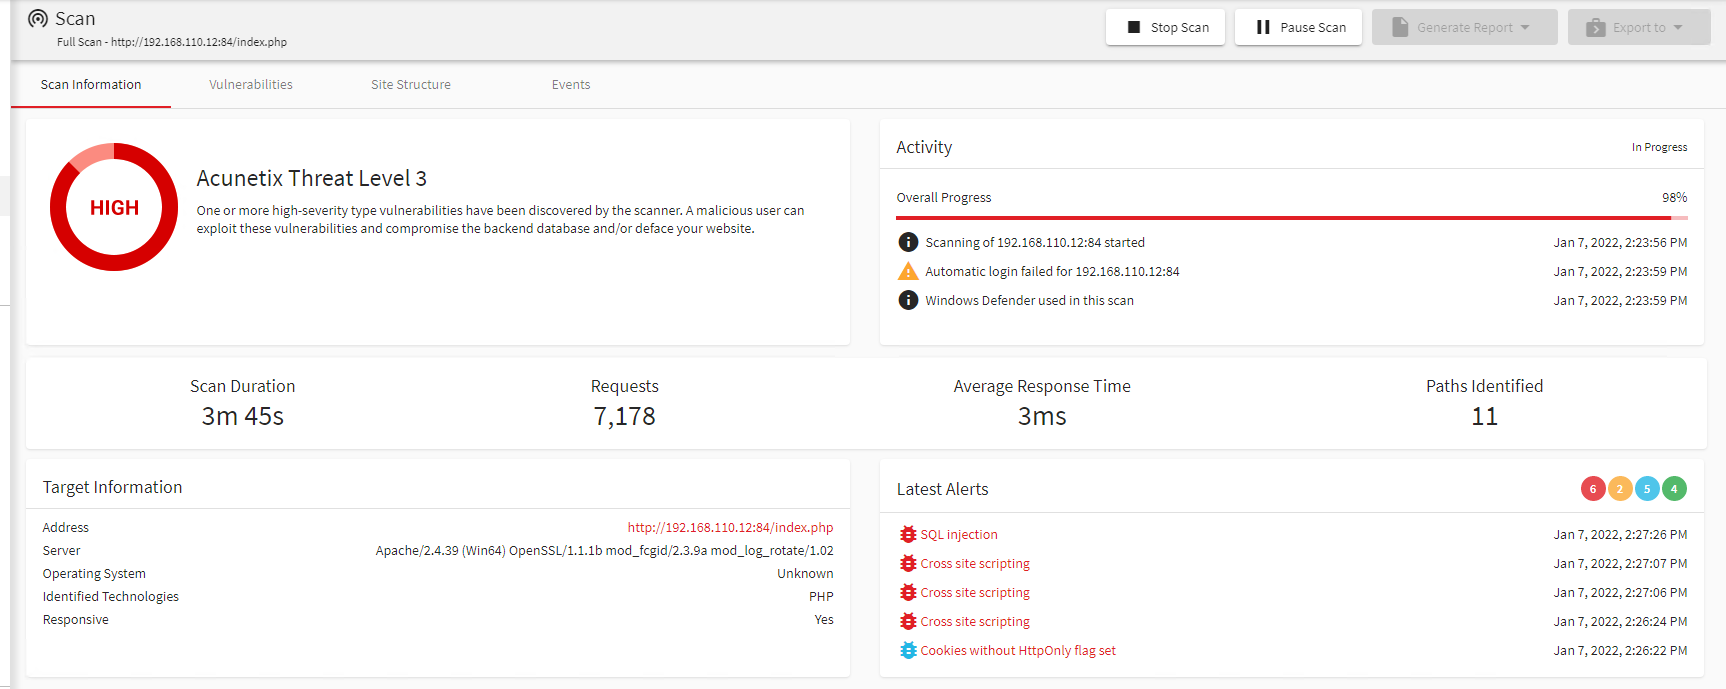
Task: Click blue bug icon for Cookies without HttpOnly
Action: (908, 650)
